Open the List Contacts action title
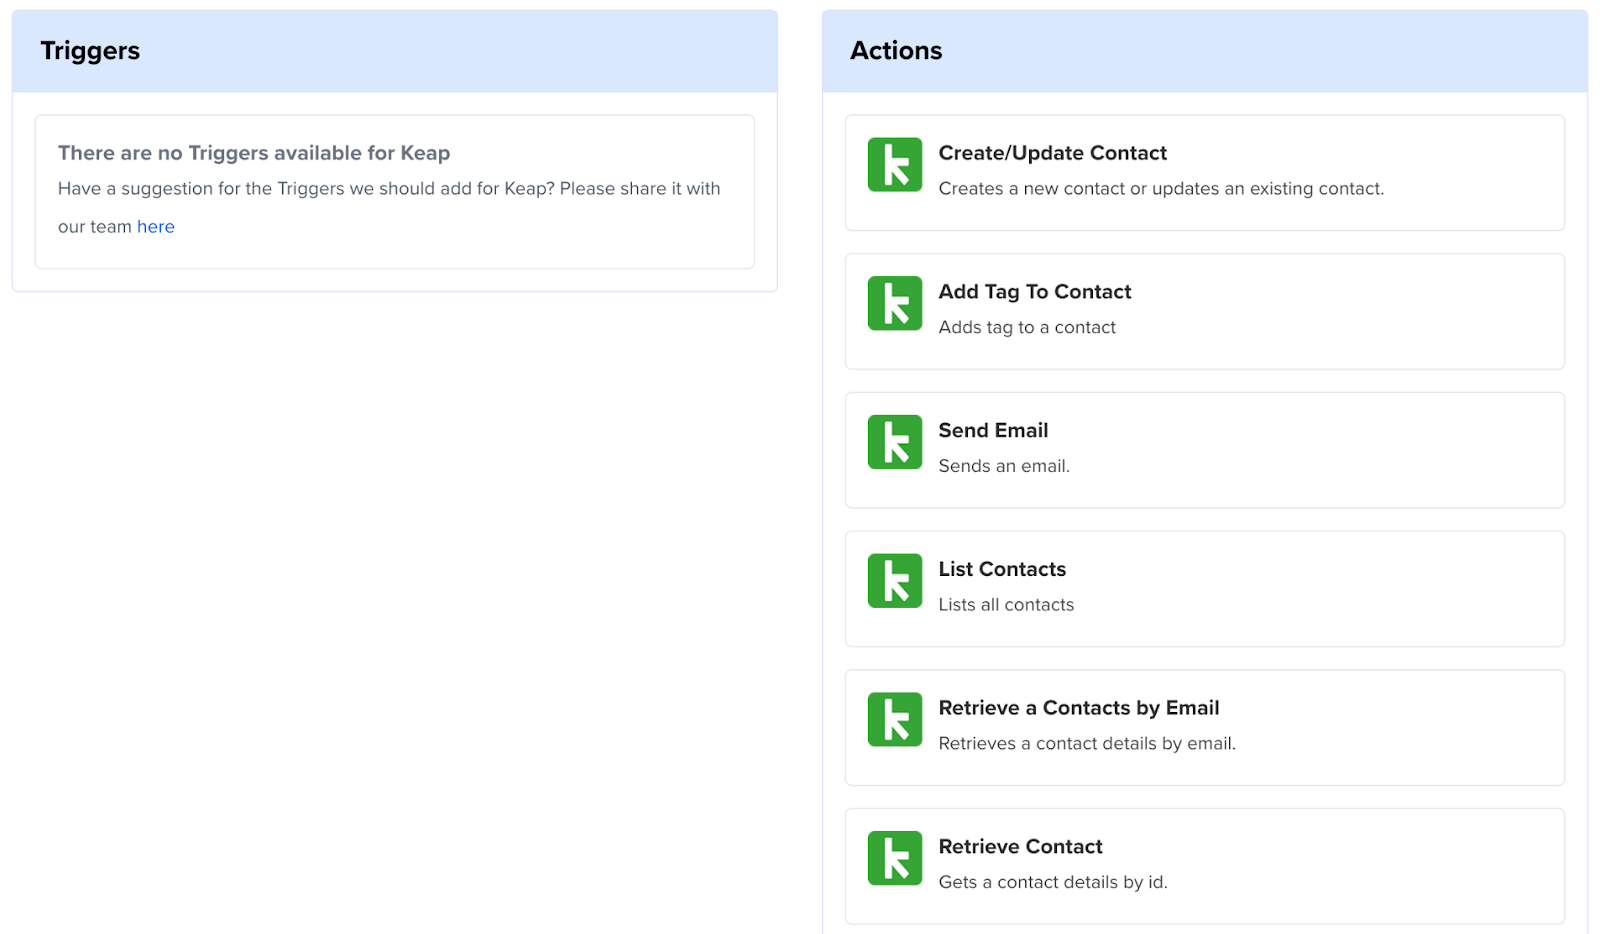The height and width of the screenshot is (934, 1600). [x=1001, y=570]
